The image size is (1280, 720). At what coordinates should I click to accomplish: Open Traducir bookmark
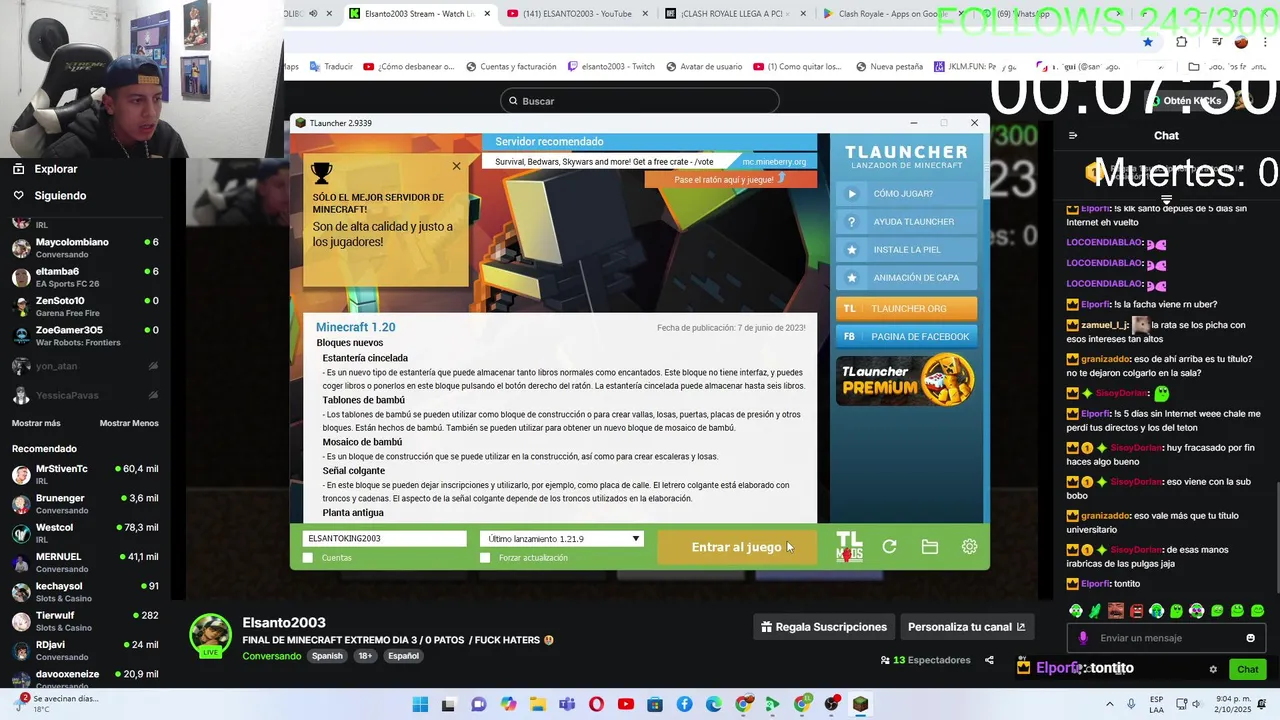coord(331,67)
